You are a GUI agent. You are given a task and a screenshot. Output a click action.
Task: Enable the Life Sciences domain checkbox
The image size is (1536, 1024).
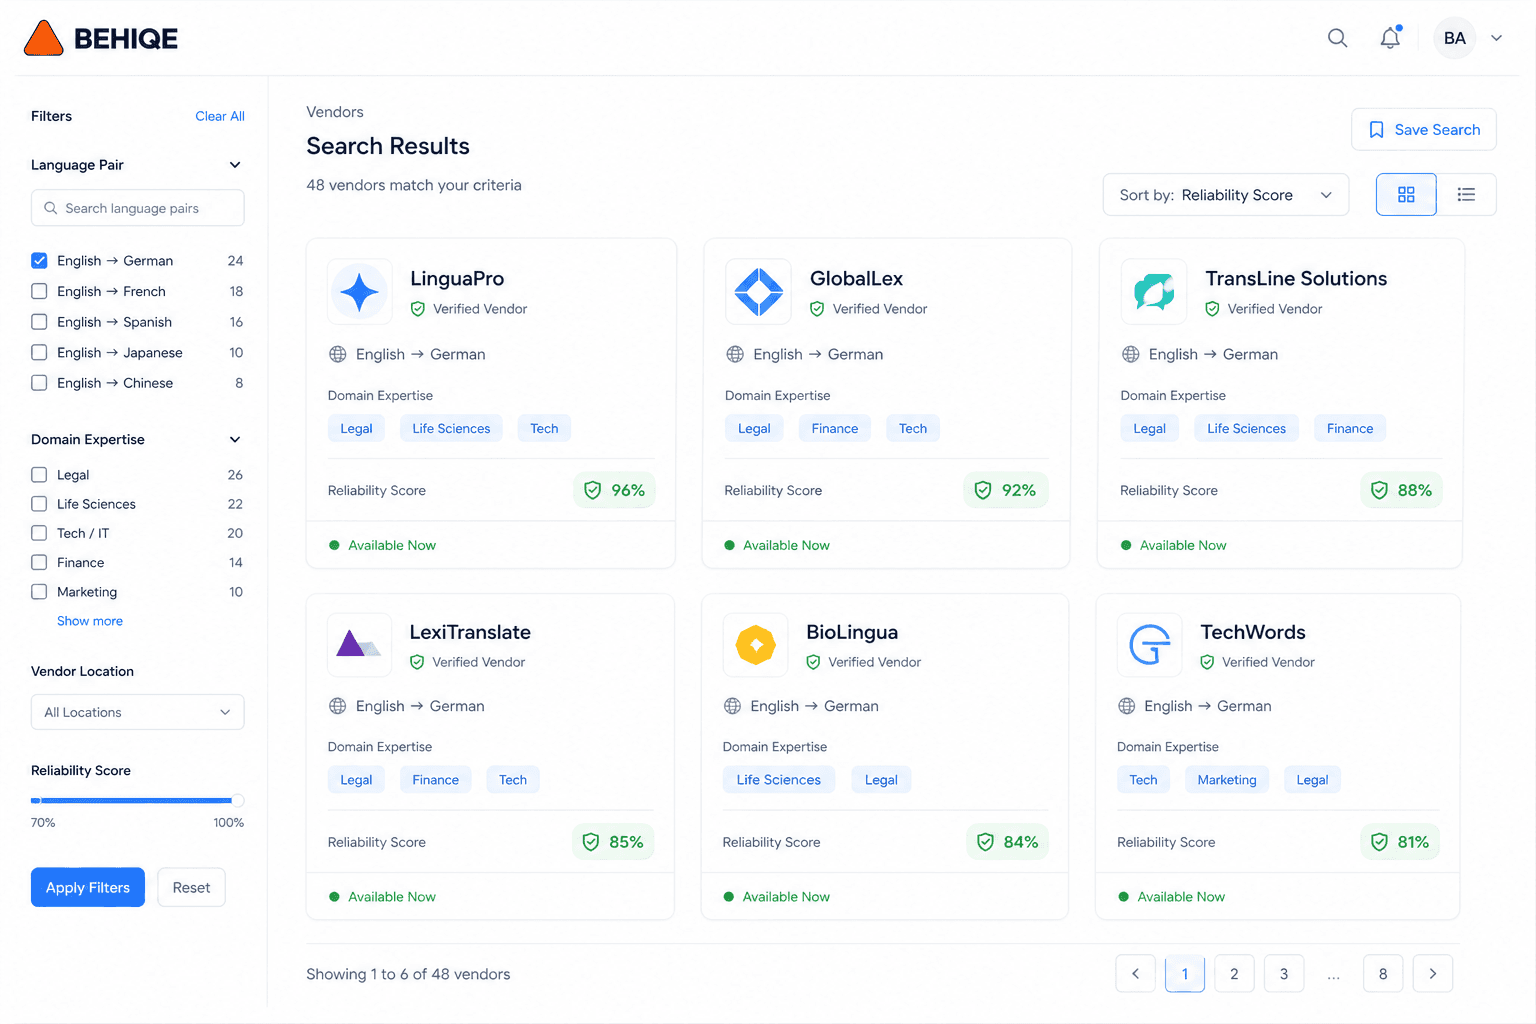tap(39, 504)
